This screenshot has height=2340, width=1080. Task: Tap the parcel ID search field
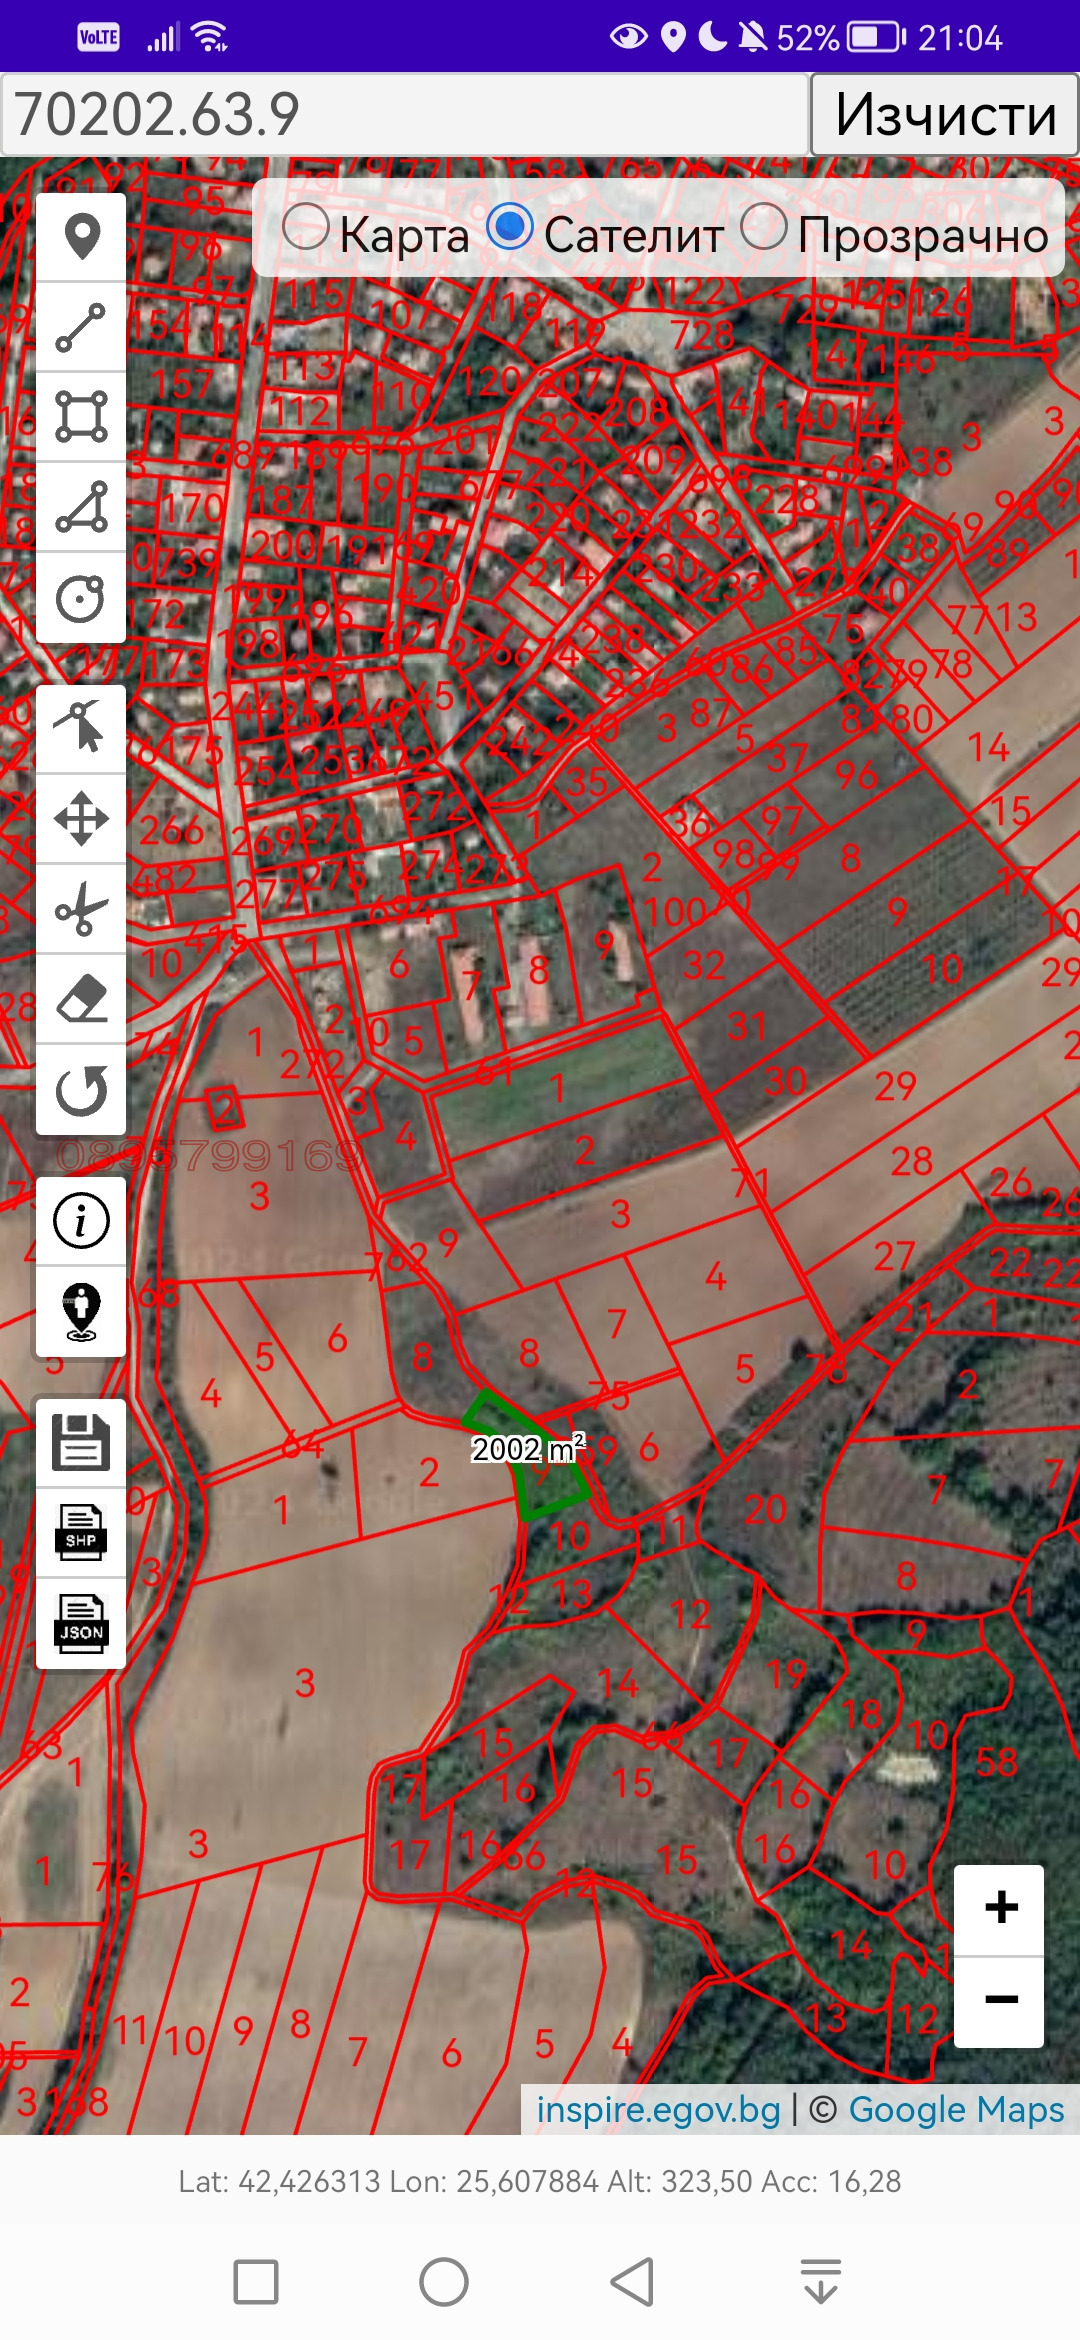[x=404, y=114]
